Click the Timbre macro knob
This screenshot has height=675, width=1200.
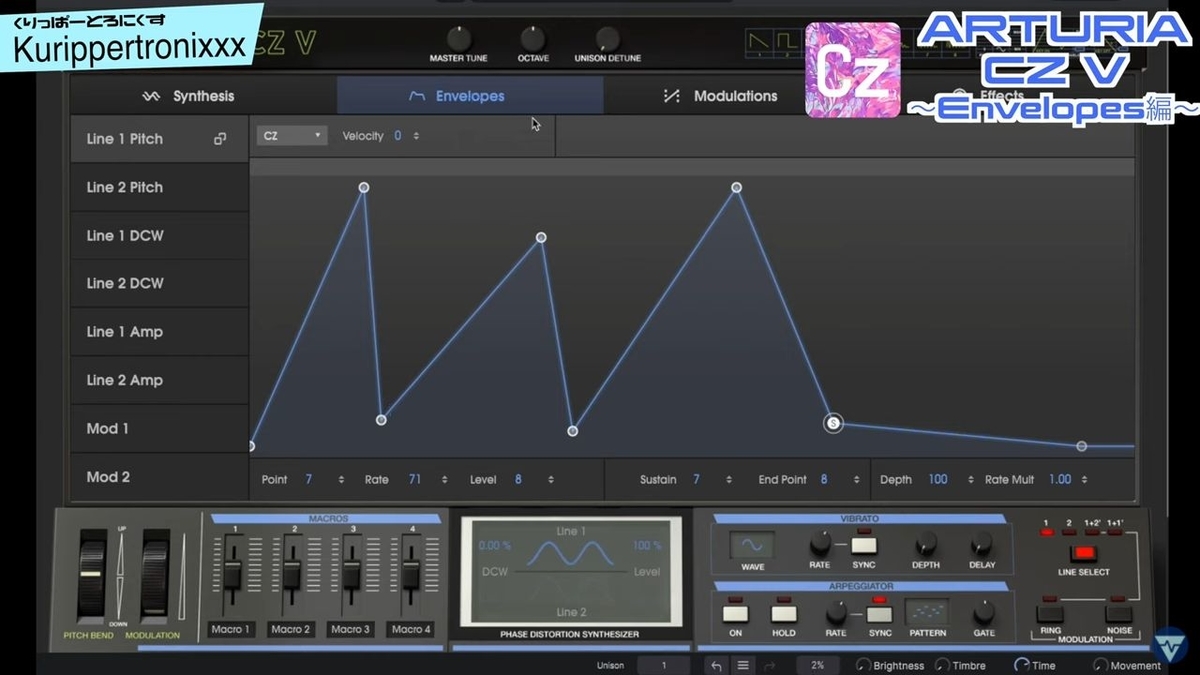tap(942, 665)
